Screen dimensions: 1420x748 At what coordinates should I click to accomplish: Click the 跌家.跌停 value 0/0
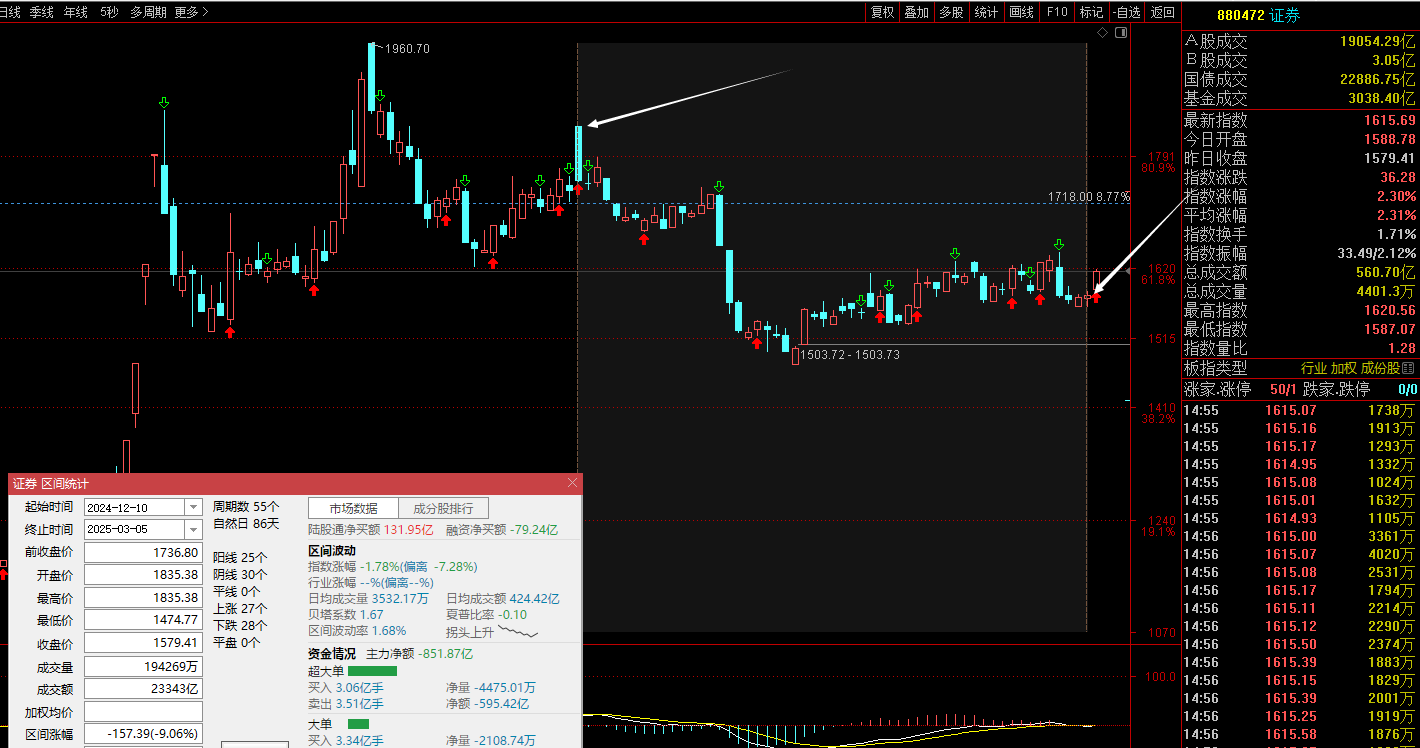[x=1407, y=389]
